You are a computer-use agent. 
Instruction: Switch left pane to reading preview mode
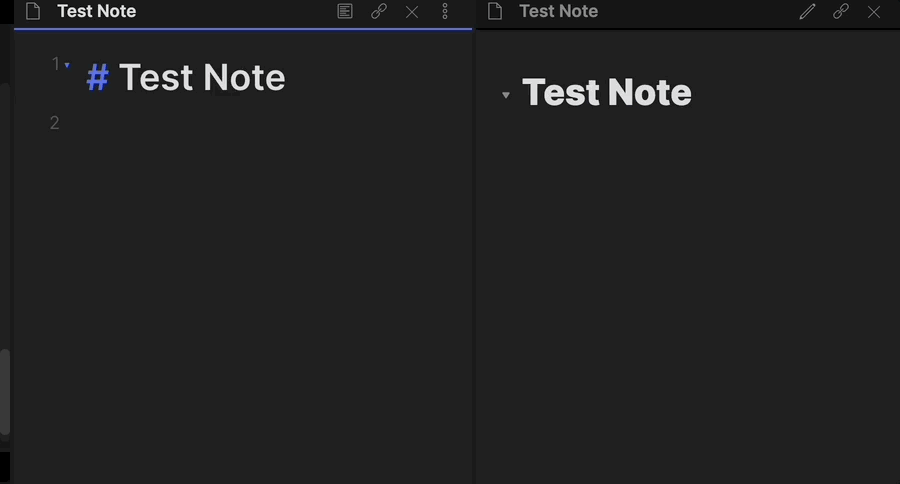click(x=345, y=11)
